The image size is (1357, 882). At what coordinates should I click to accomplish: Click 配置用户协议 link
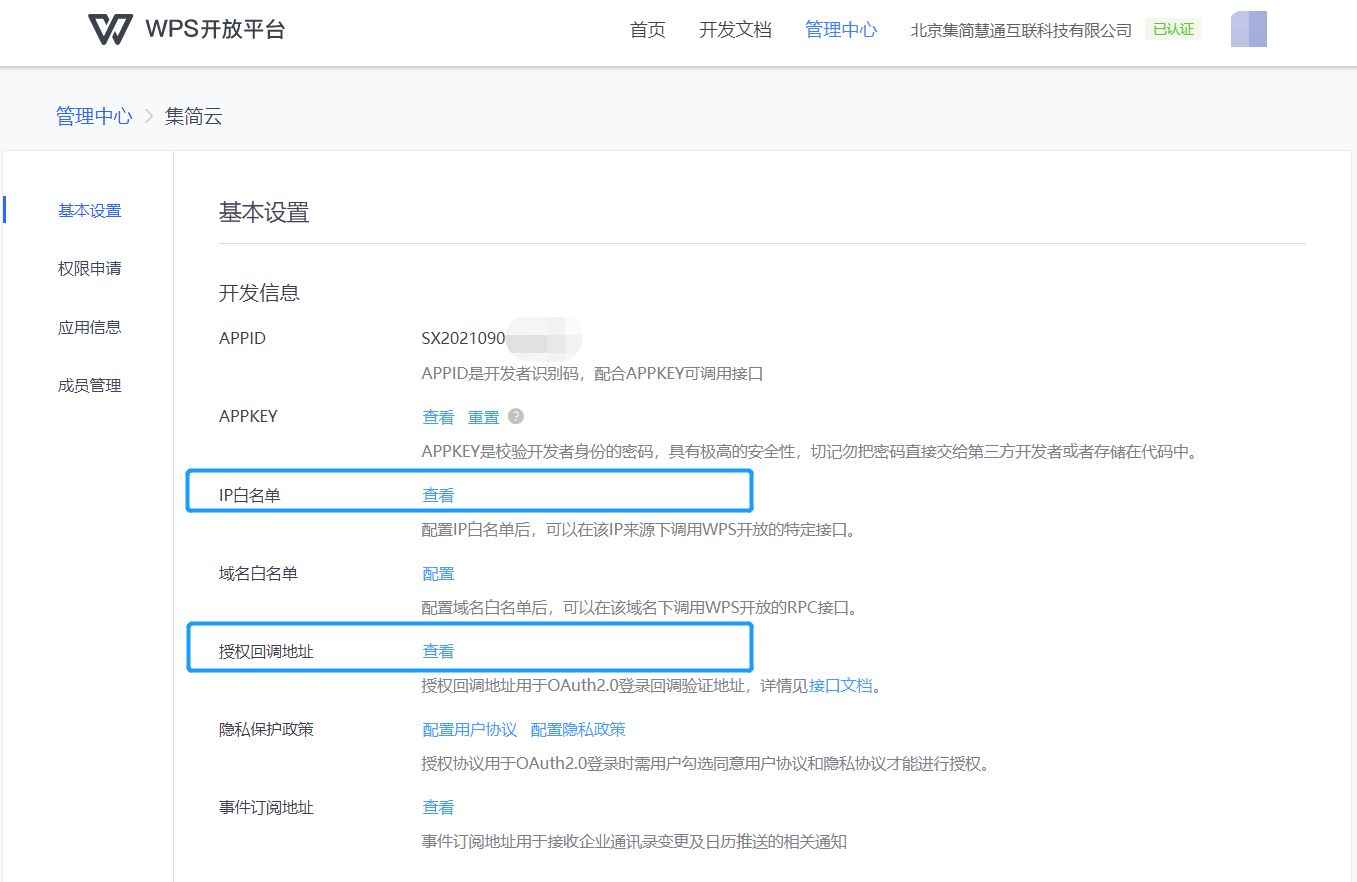click(470, 729)
